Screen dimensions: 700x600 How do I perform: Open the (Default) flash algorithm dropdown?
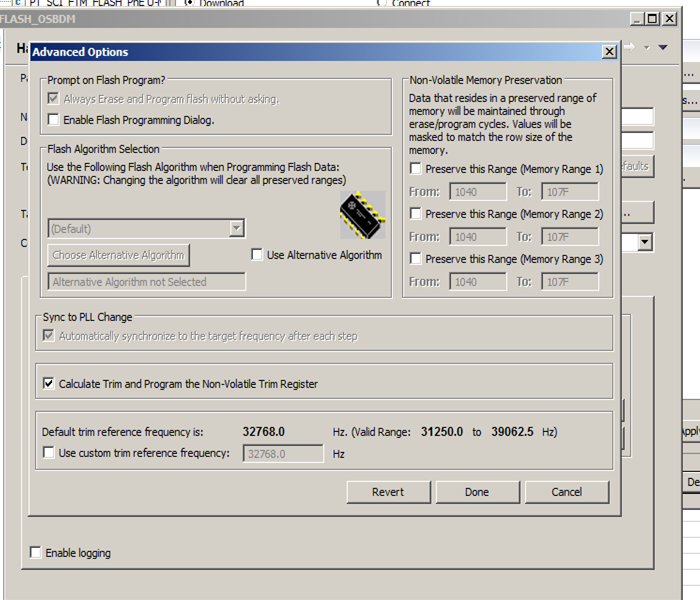(x=237, y=229)
